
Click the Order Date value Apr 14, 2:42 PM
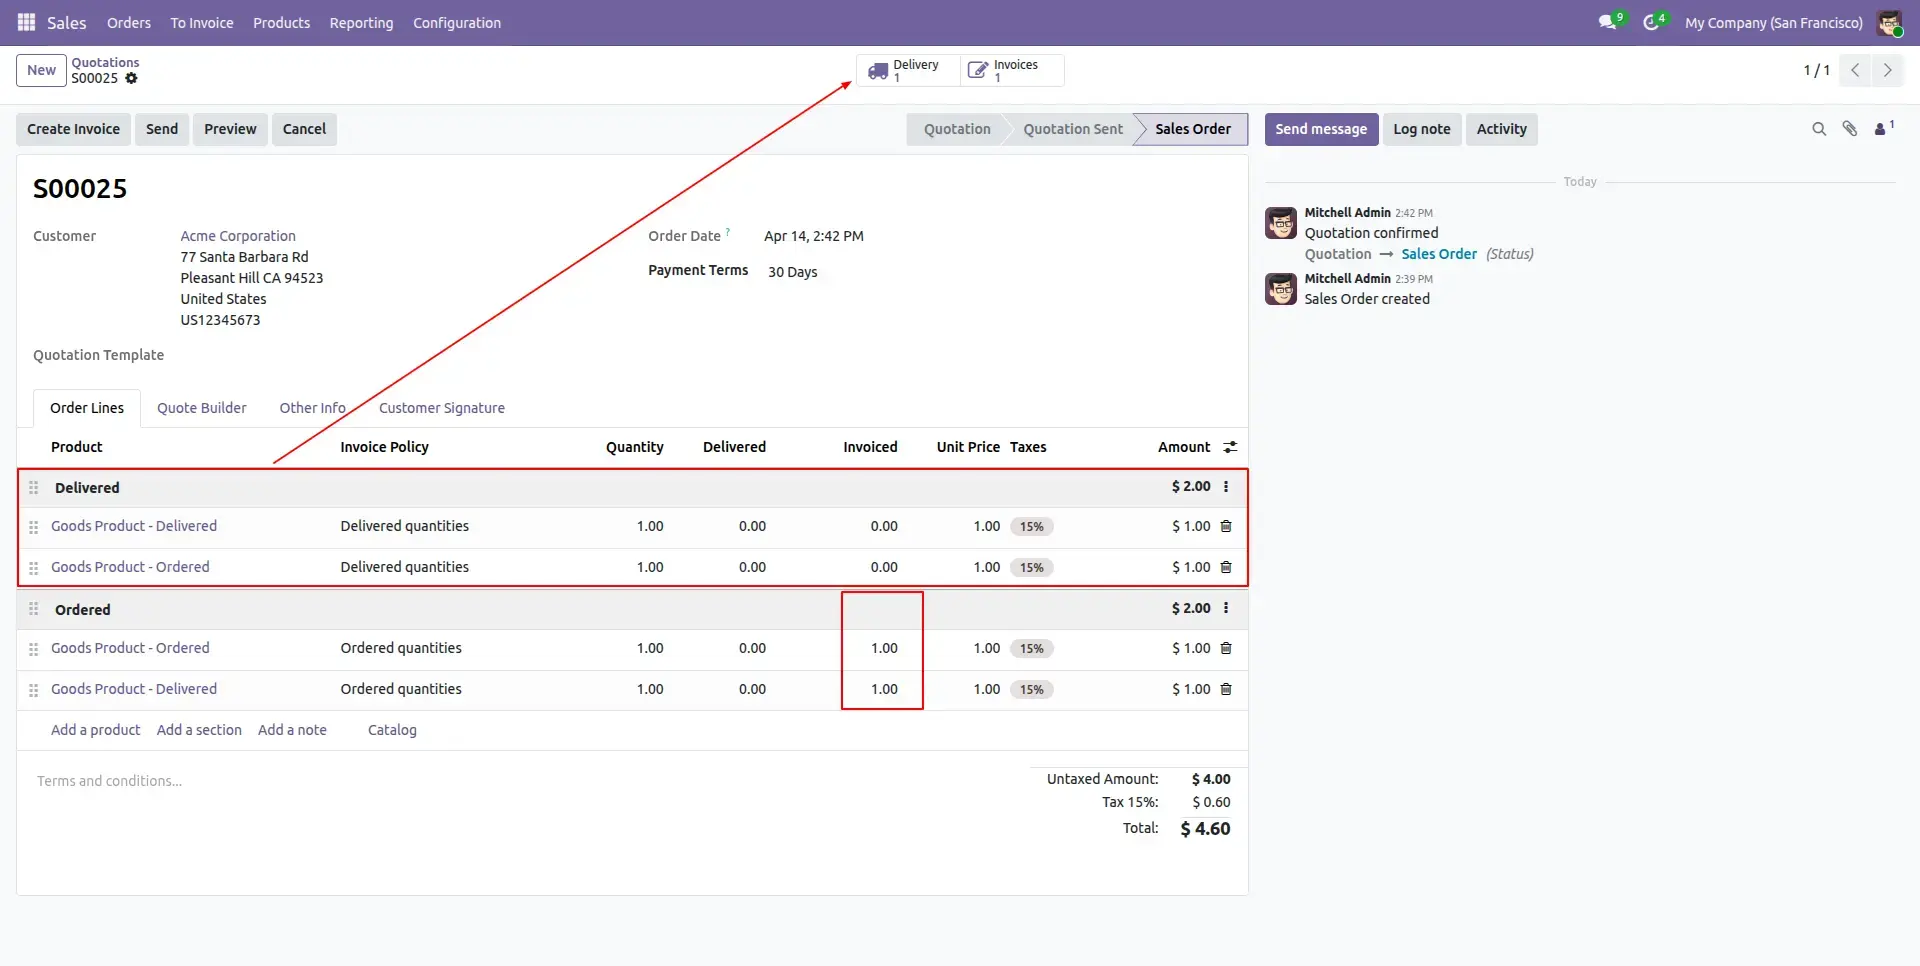tap(814, 236)
